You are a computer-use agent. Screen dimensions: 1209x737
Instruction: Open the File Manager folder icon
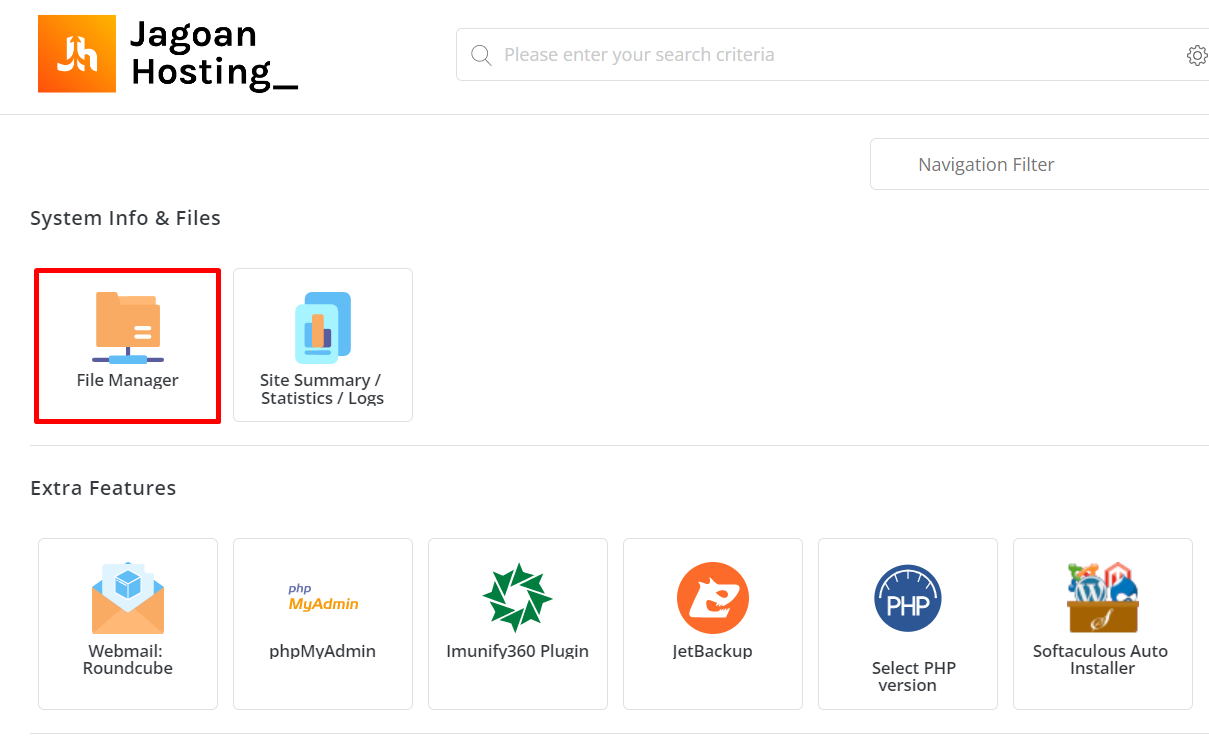128,327
